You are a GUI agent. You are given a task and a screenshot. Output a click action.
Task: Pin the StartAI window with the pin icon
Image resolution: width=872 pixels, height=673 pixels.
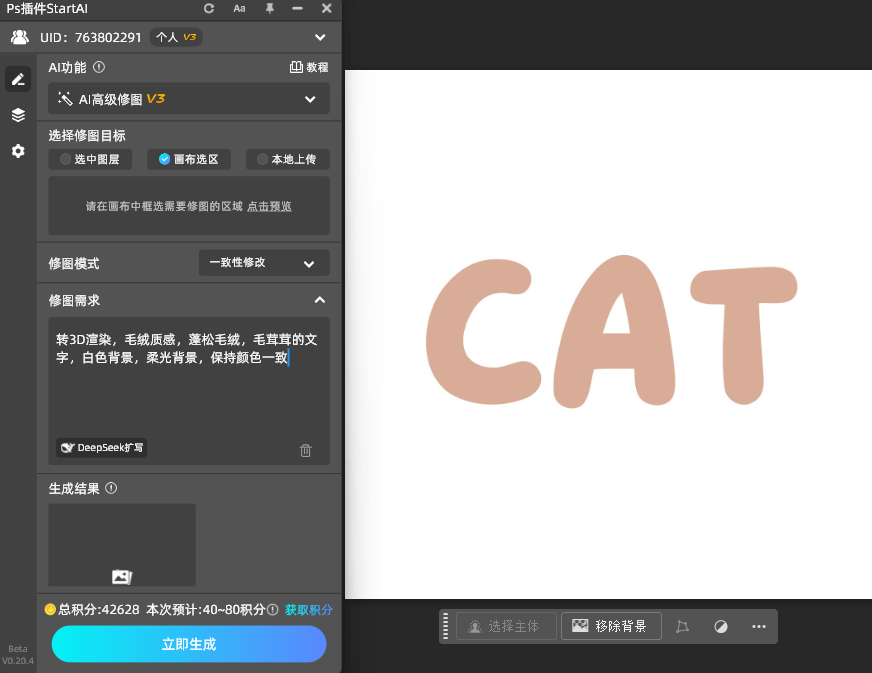click(268, 8)
